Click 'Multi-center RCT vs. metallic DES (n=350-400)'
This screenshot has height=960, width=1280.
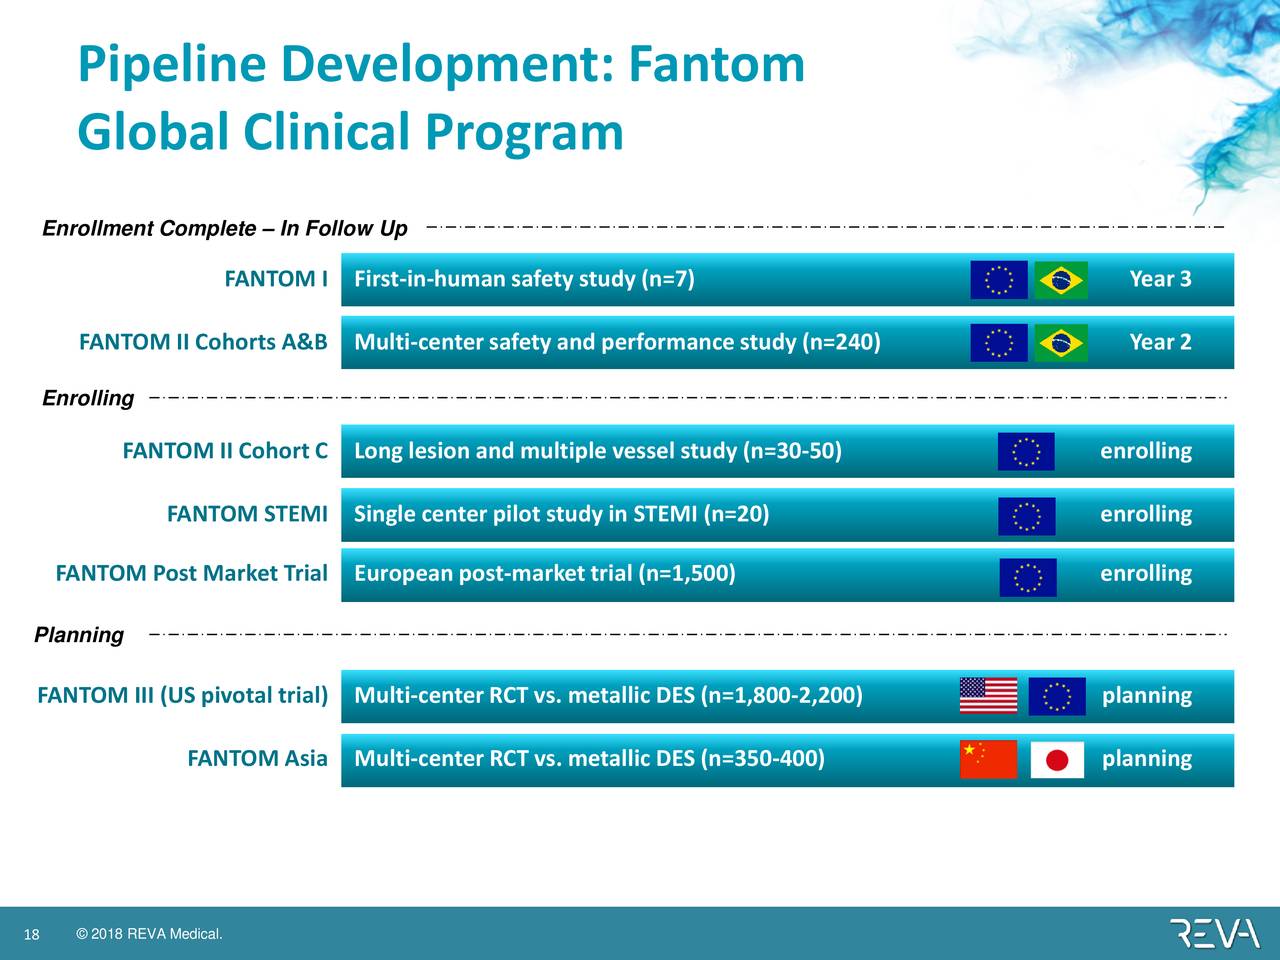point(590,759)
